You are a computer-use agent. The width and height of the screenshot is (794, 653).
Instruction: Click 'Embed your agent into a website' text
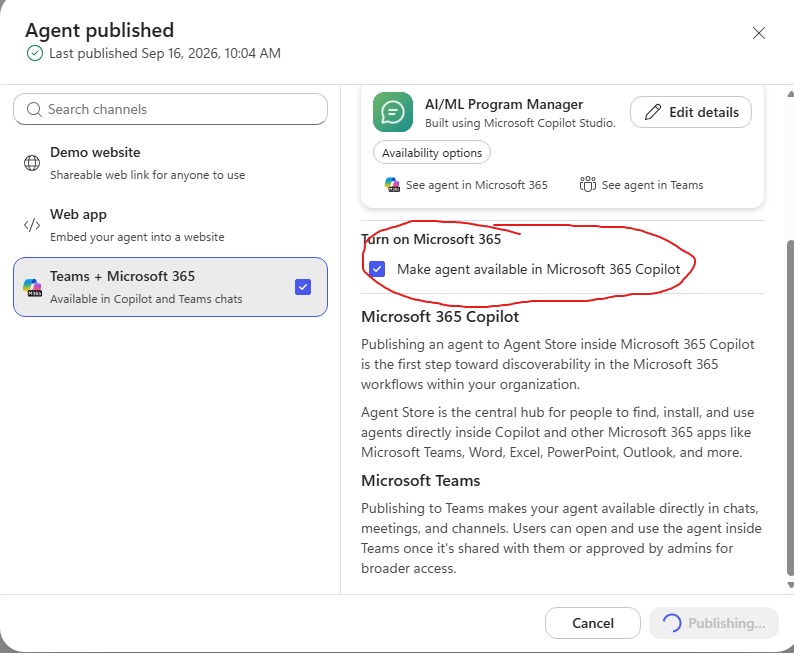[x=137, y=237]
